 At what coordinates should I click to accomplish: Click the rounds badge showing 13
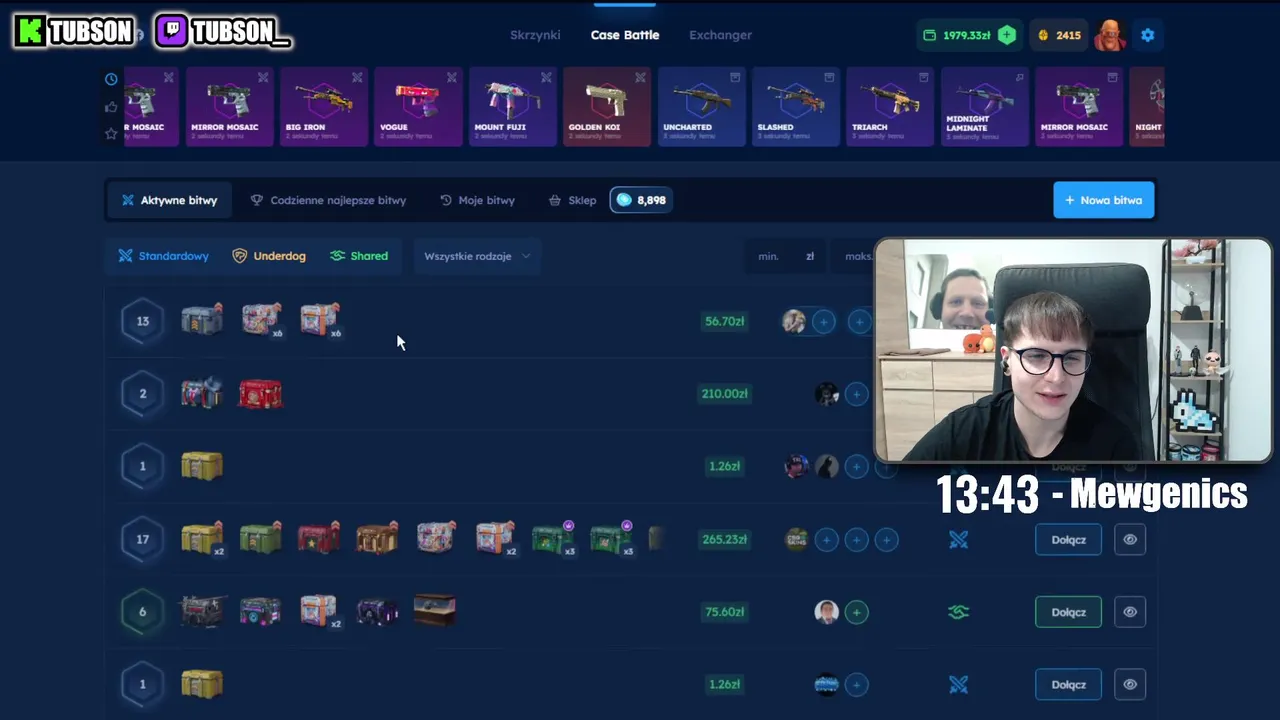tap(142, 321)
